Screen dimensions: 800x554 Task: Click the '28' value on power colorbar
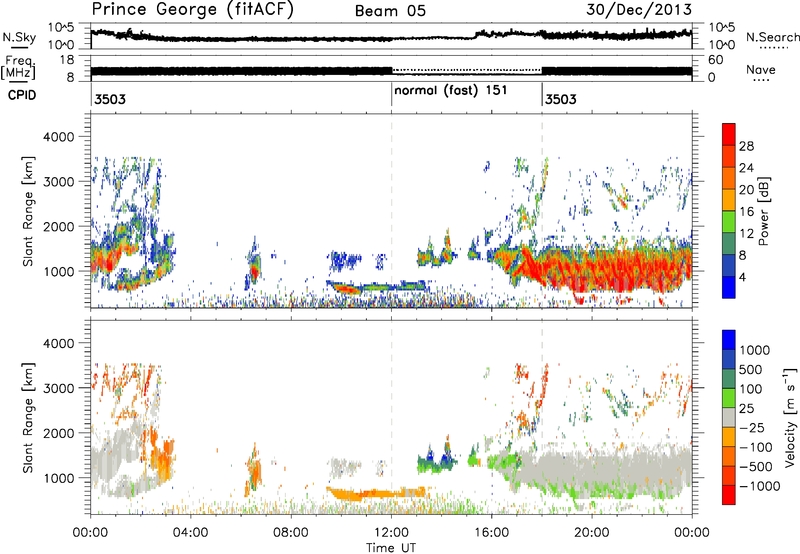(x=746, y=146)
